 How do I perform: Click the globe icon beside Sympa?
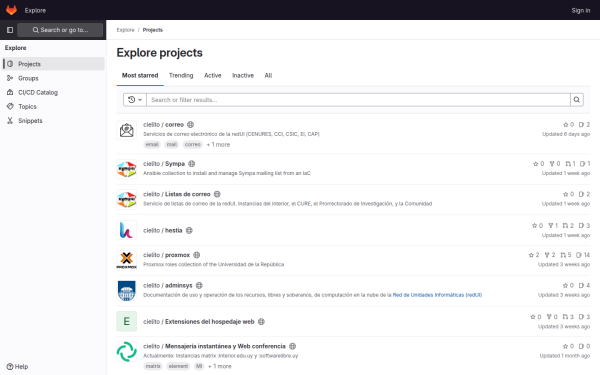(192, 163)
